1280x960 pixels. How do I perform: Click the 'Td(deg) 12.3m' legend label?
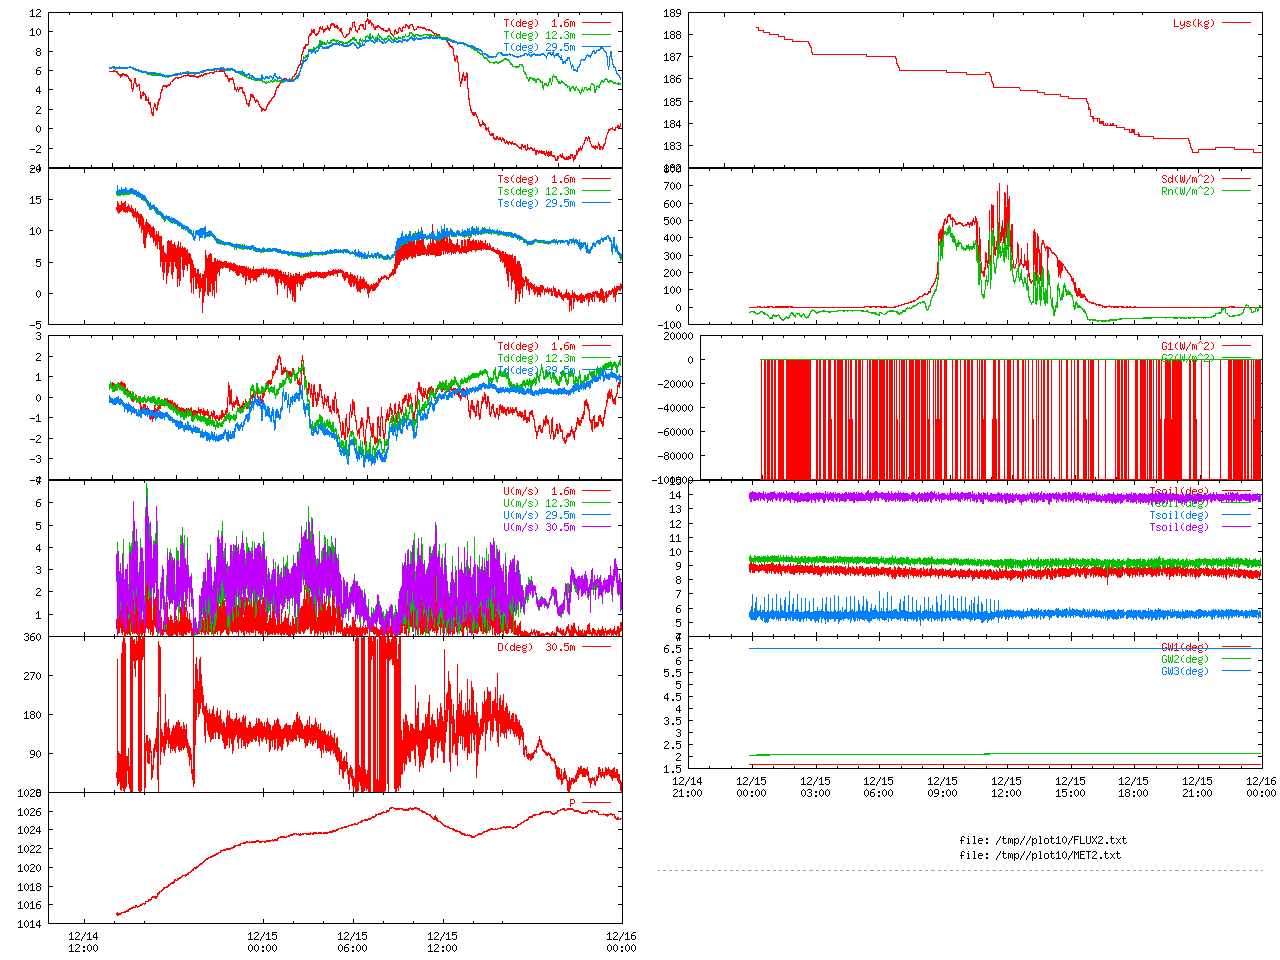coord(536,358)
